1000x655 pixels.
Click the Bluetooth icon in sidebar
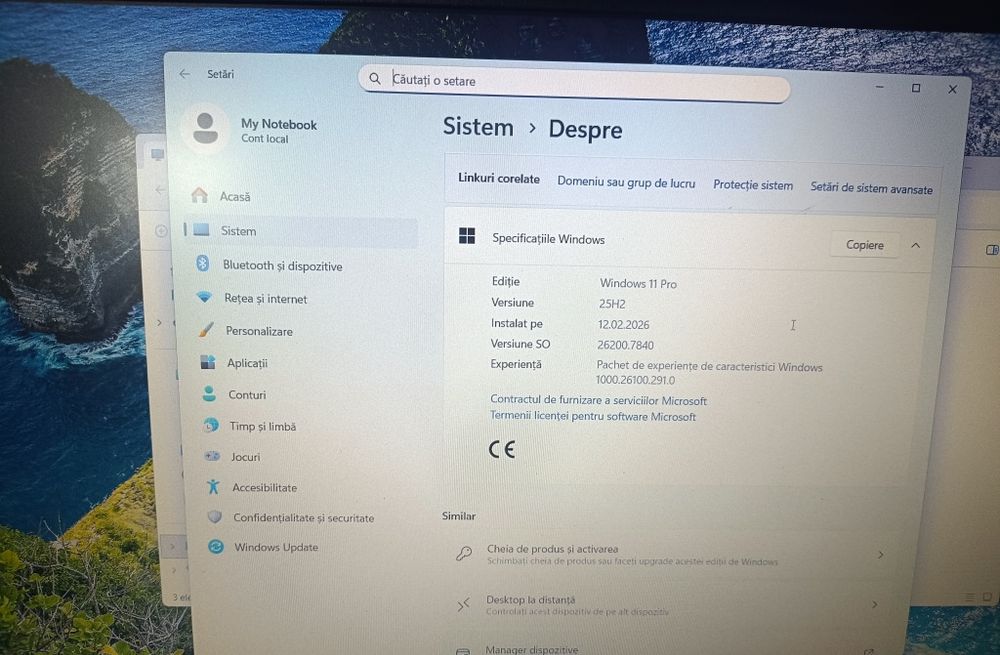(203, 263)
